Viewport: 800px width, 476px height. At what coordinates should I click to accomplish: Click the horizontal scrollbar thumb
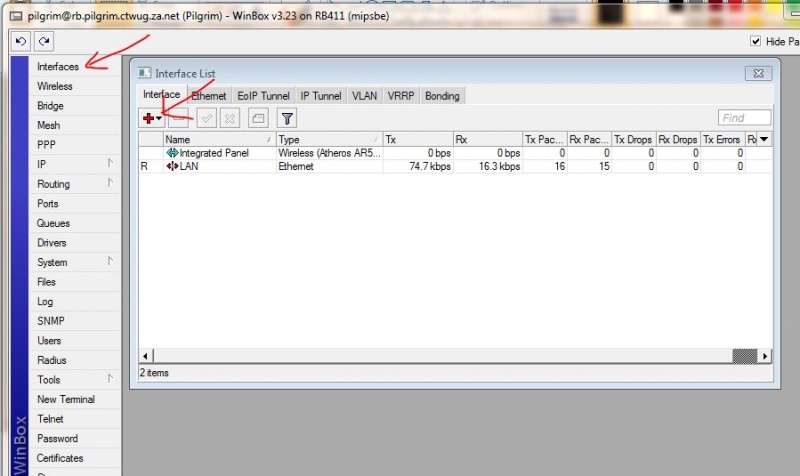pyautogui.click(x=745, y=356)
